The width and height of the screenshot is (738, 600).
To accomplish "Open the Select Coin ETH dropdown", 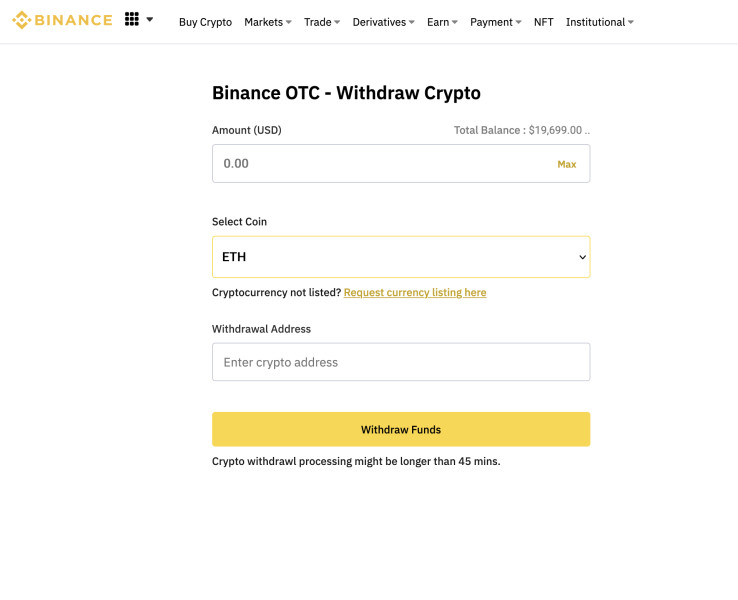I will coord(400,257).
